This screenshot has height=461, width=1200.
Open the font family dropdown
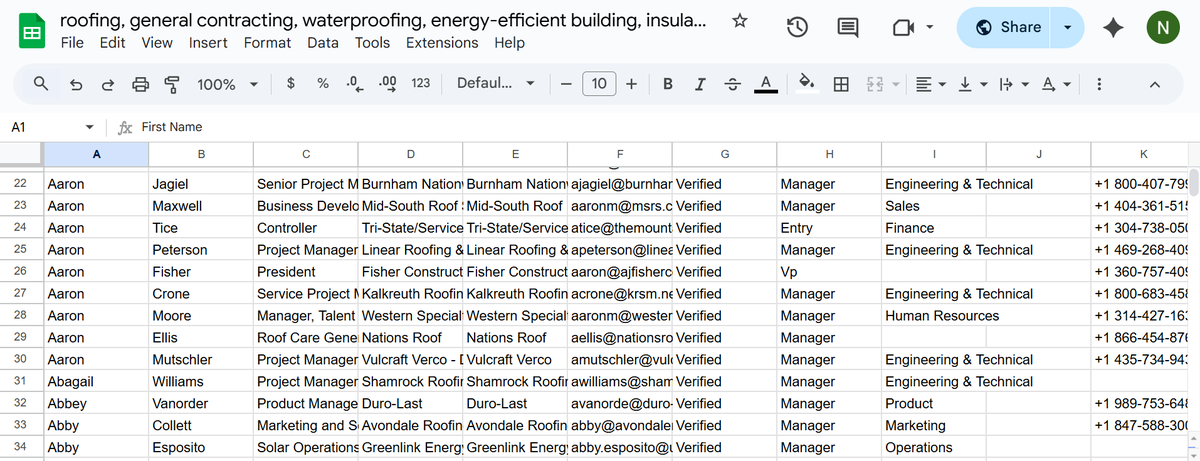(x=495, y=84)
